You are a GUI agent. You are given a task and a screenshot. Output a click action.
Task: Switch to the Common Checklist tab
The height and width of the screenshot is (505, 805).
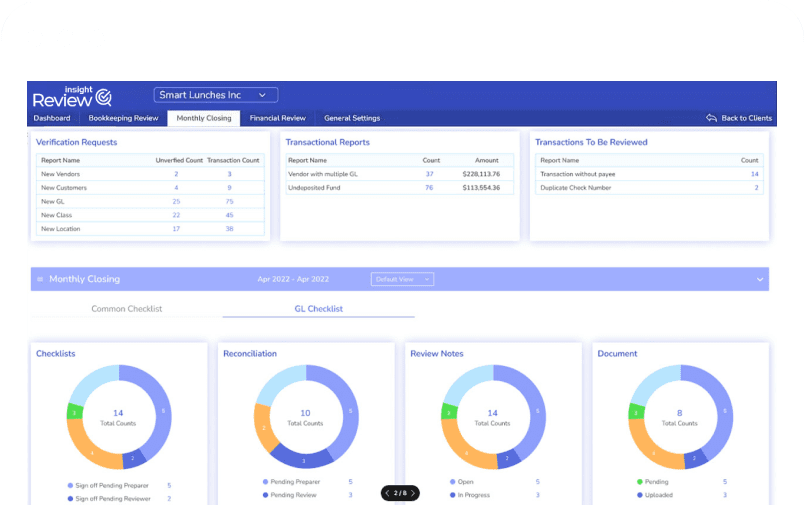[126, 309]
